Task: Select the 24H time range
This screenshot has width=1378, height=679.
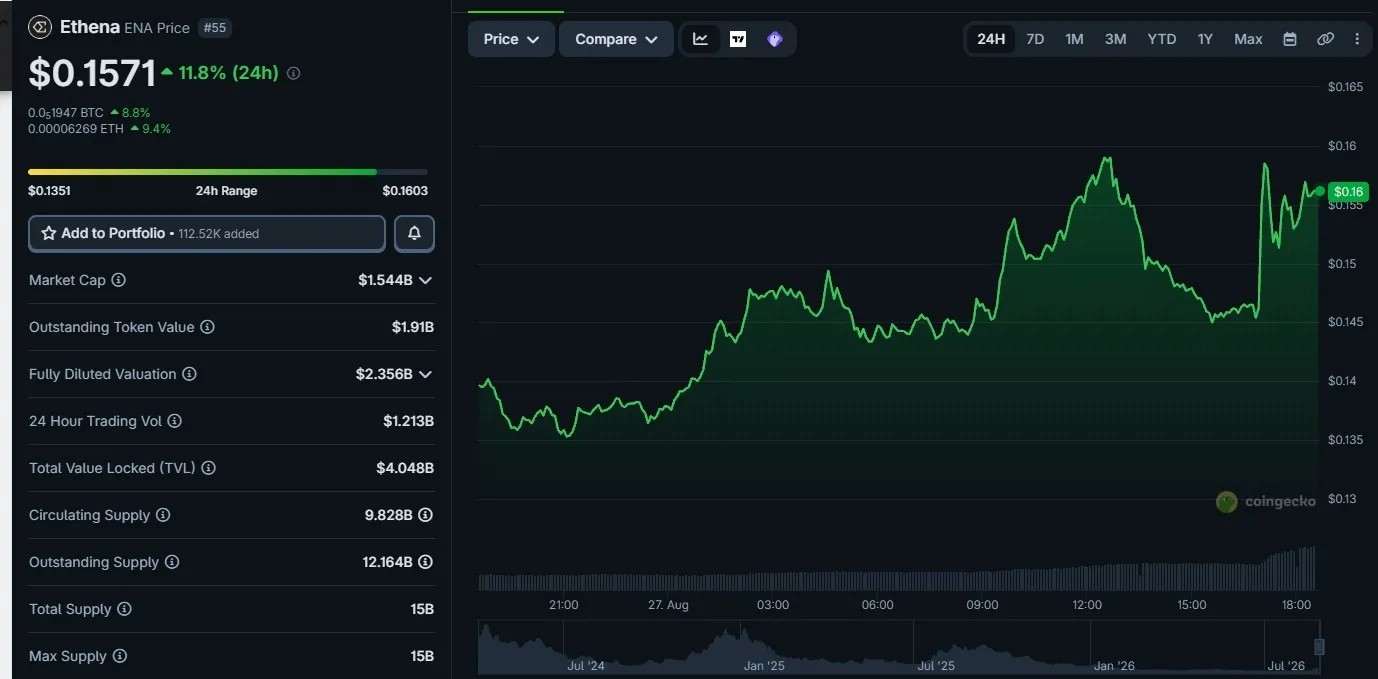Action: point(991,39)
